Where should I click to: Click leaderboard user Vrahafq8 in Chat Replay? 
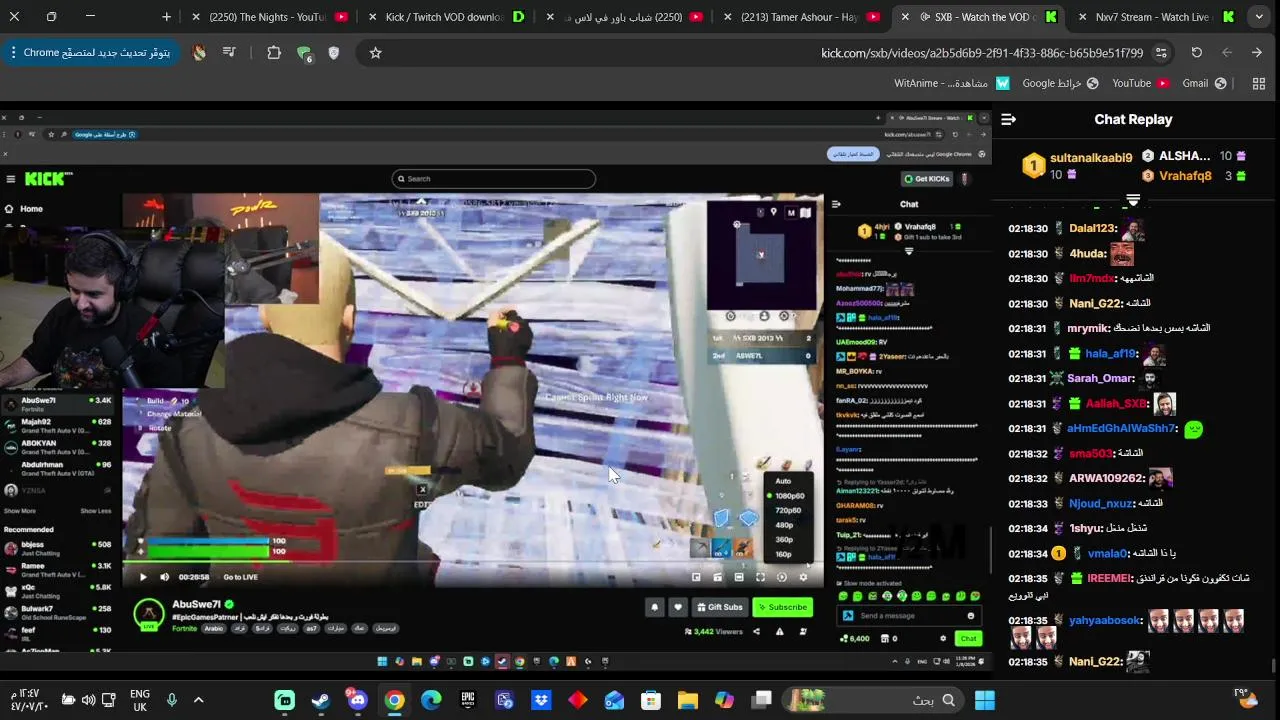(x=1185, y=176)
